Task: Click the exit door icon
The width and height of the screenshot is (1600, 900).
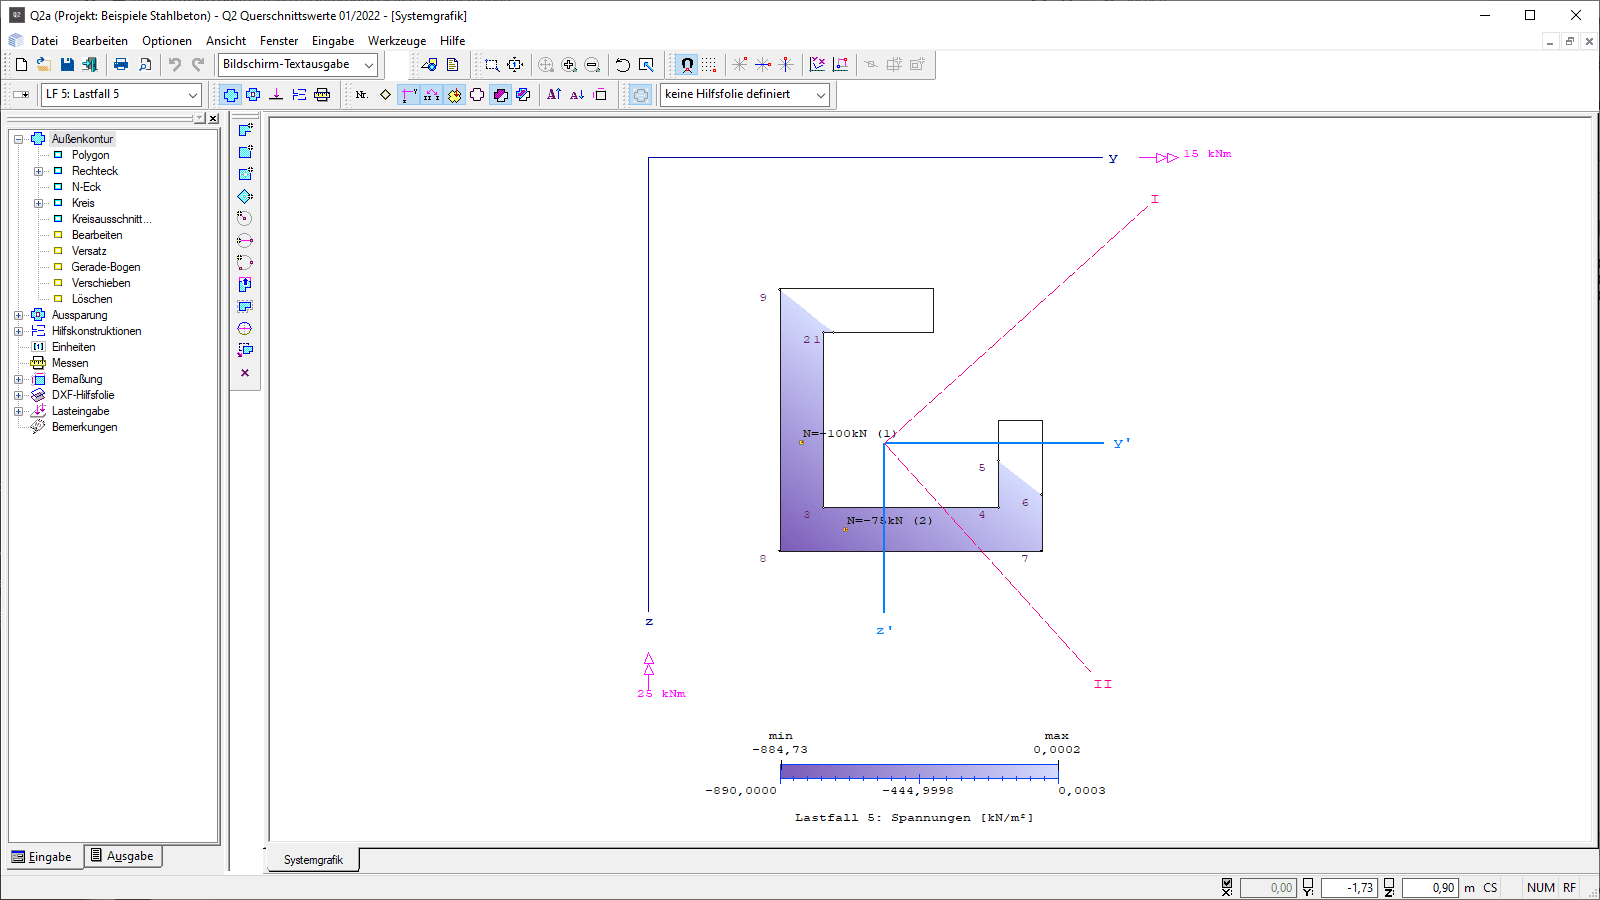Action: (x=90, y=64)
